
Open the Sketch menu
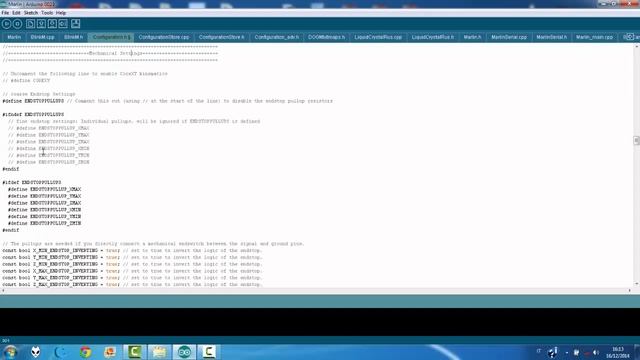click(x=31, y=13)
